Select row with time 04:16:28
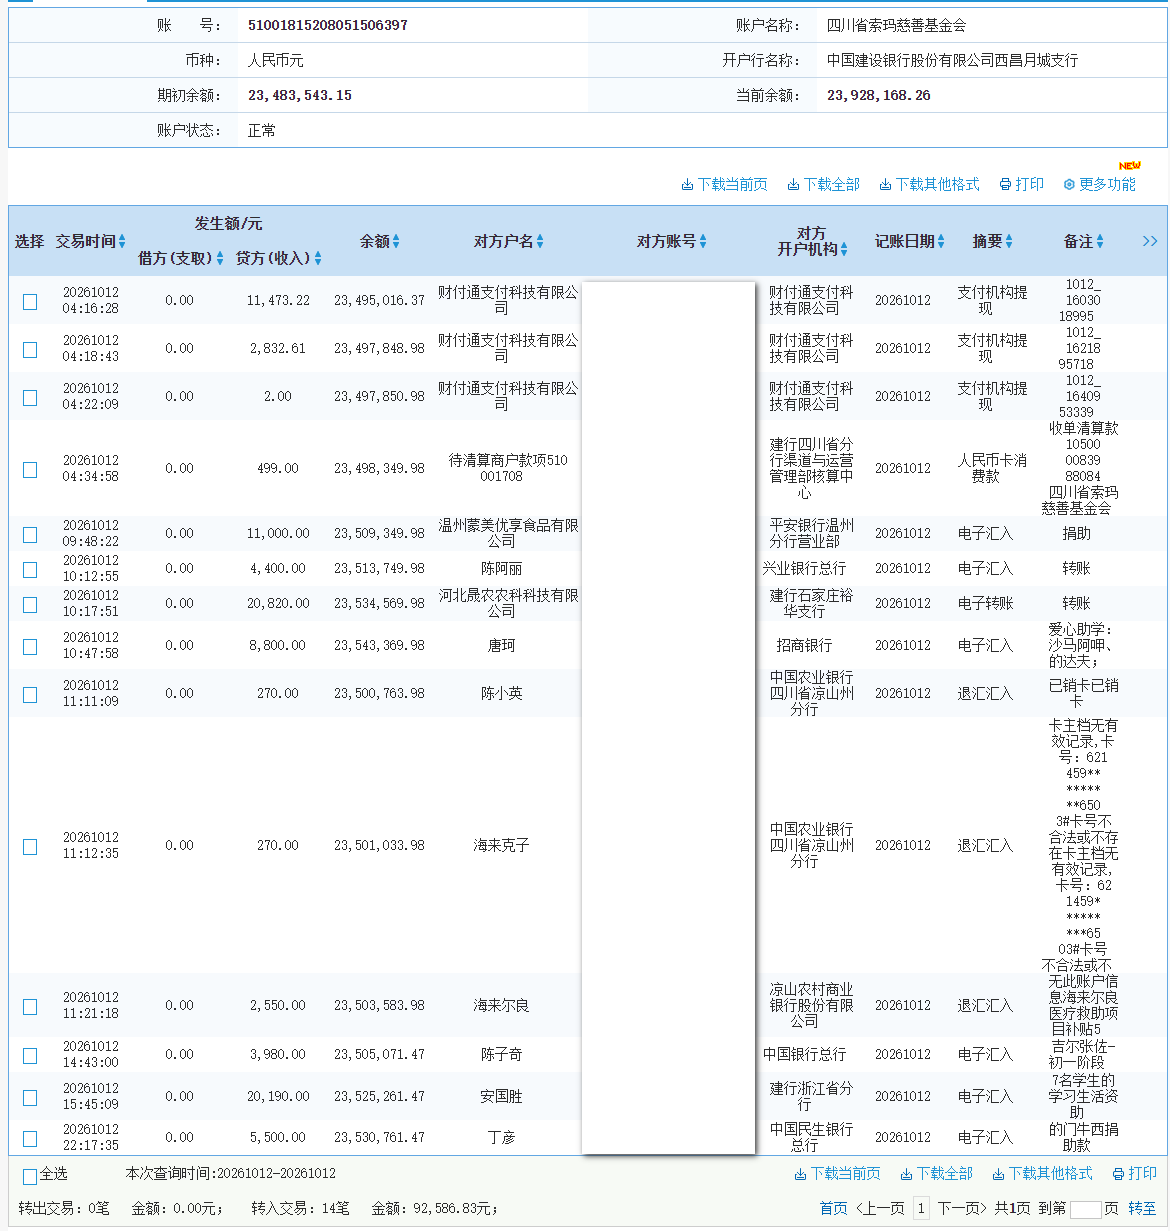 click(30, 301)
